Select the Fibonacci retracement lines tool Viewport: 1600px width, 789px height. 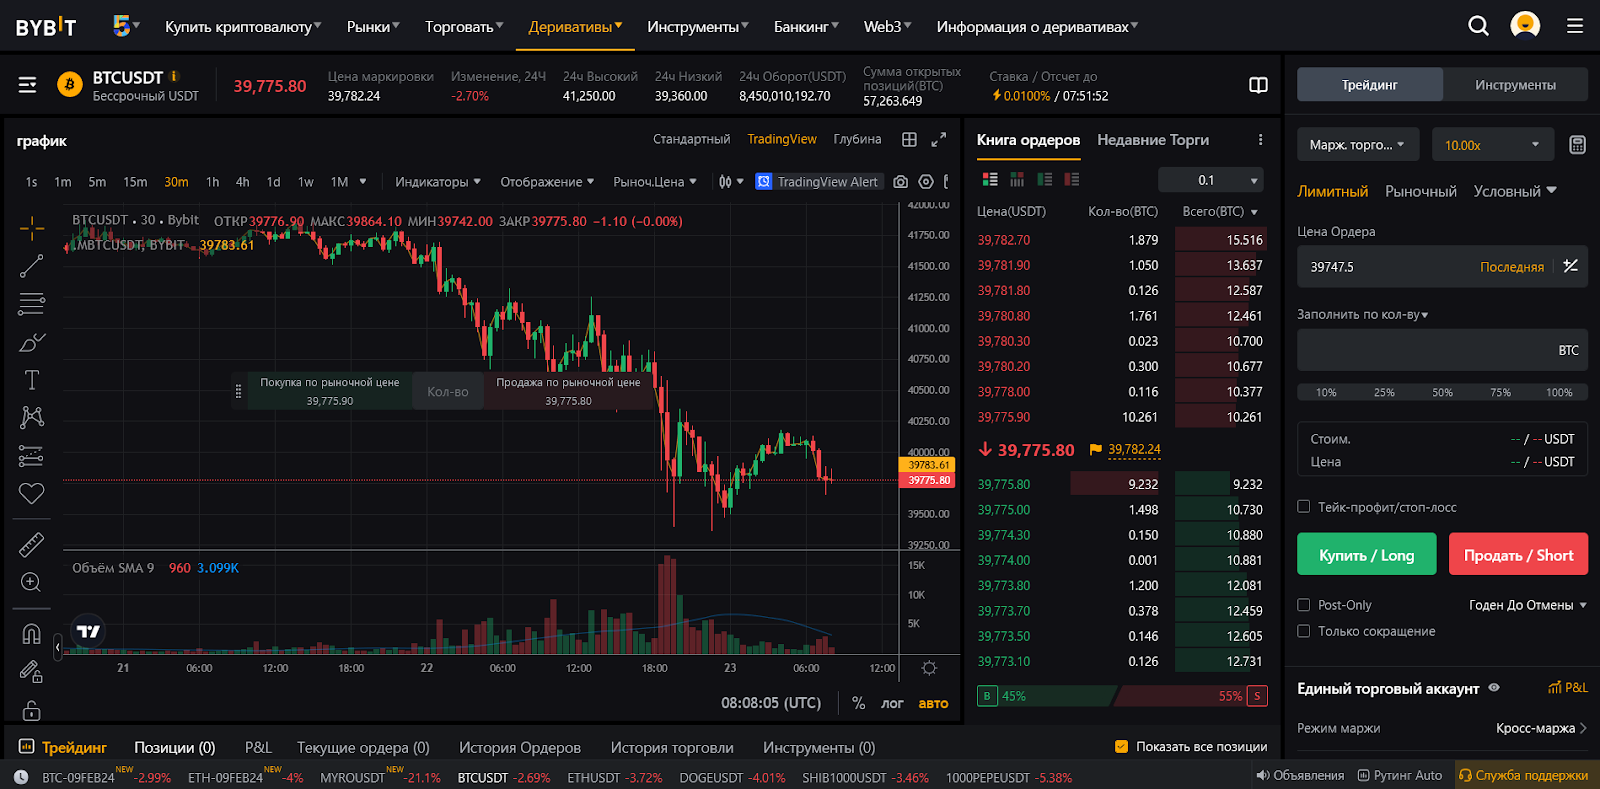coord(32,304)
